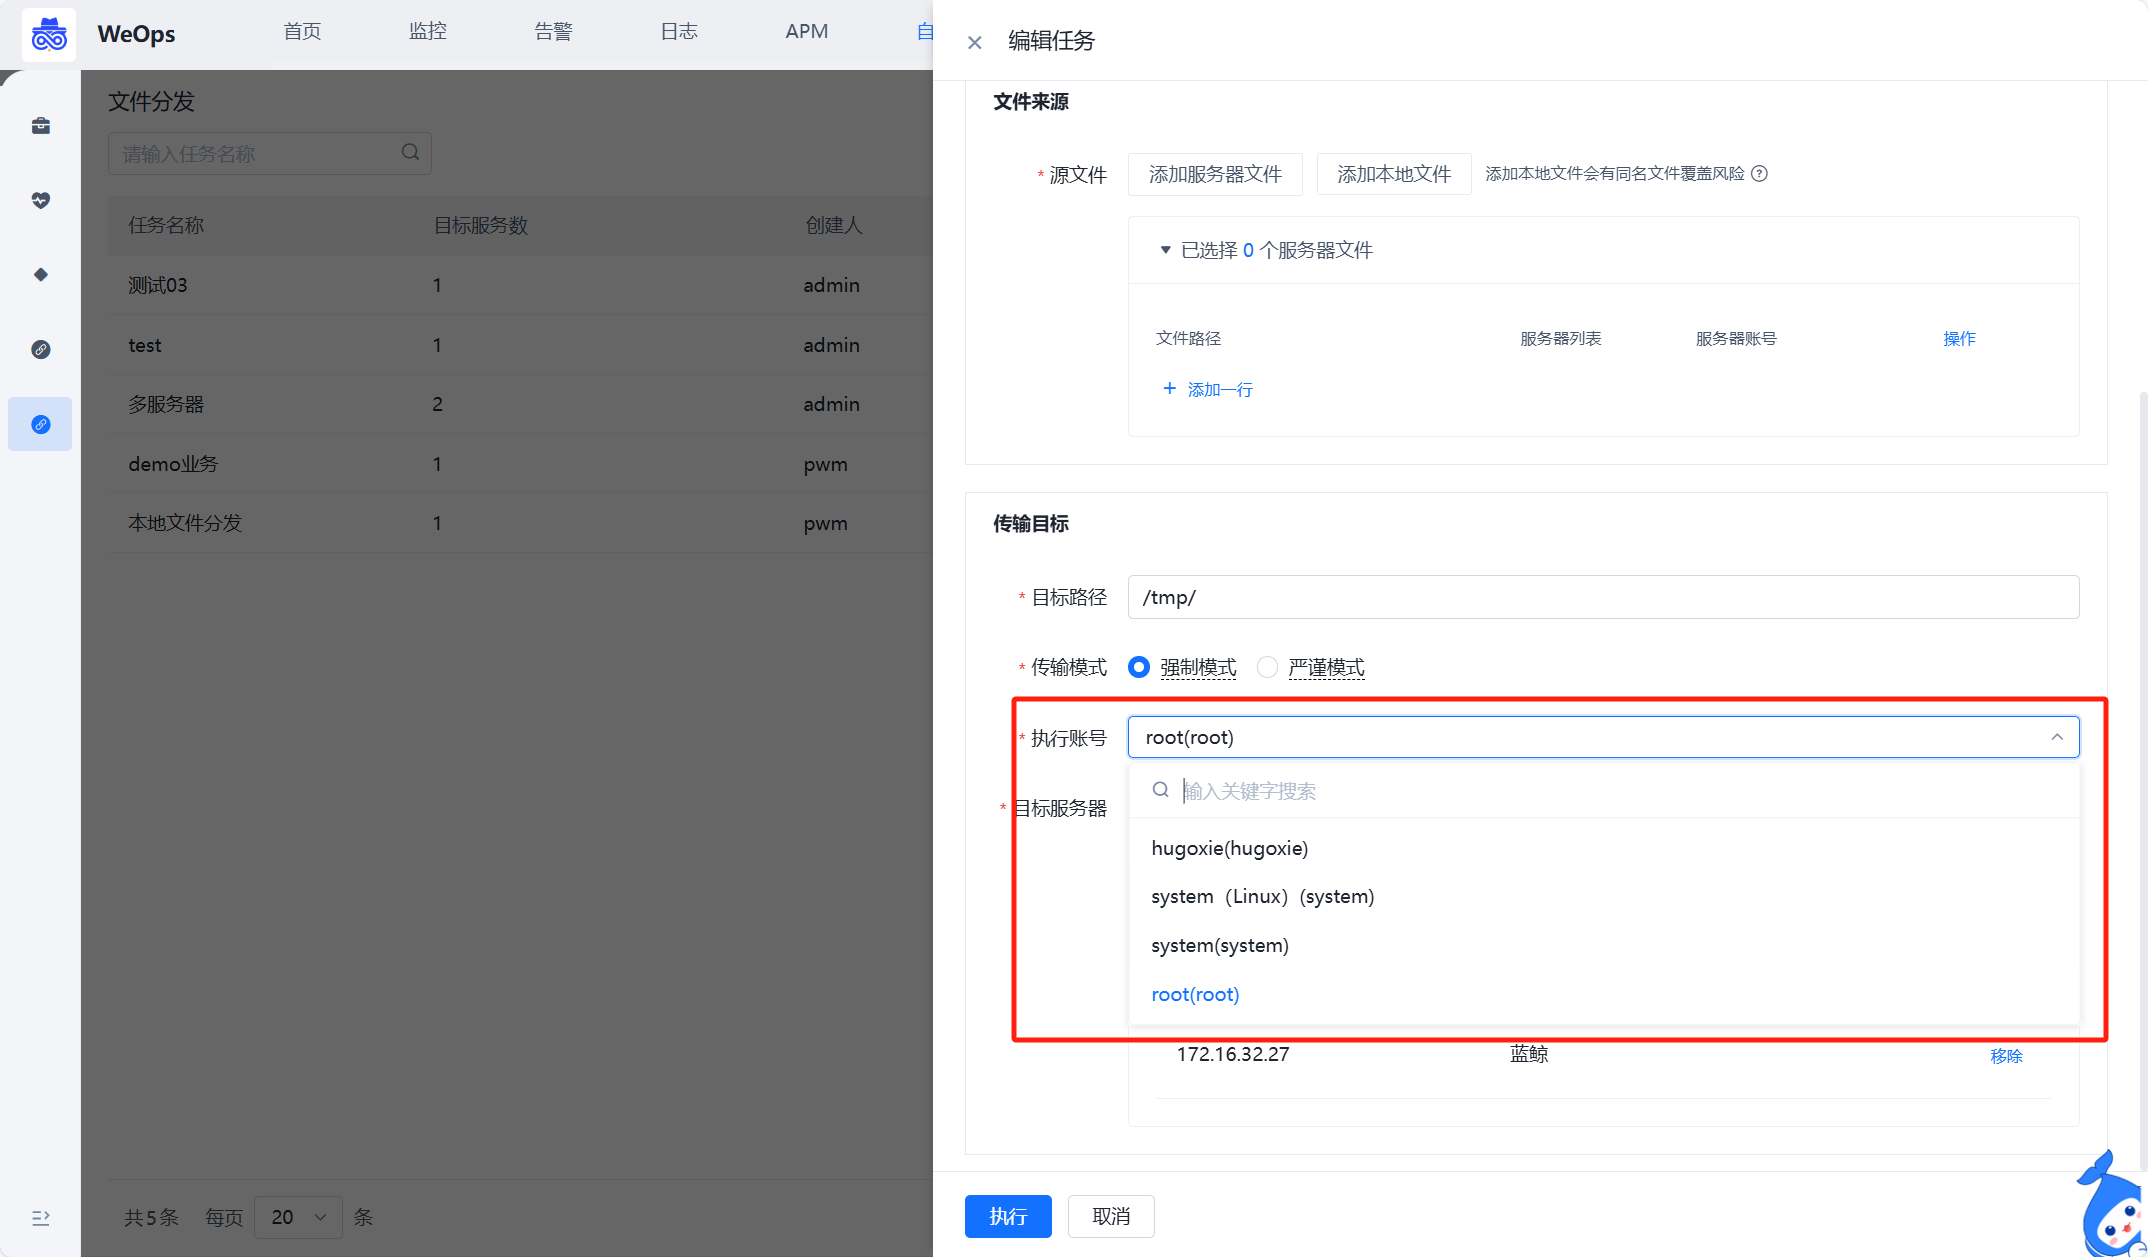
Task: Click the 本地文件分发 task row
Action: pyautogui.click(x=520, y=523)
